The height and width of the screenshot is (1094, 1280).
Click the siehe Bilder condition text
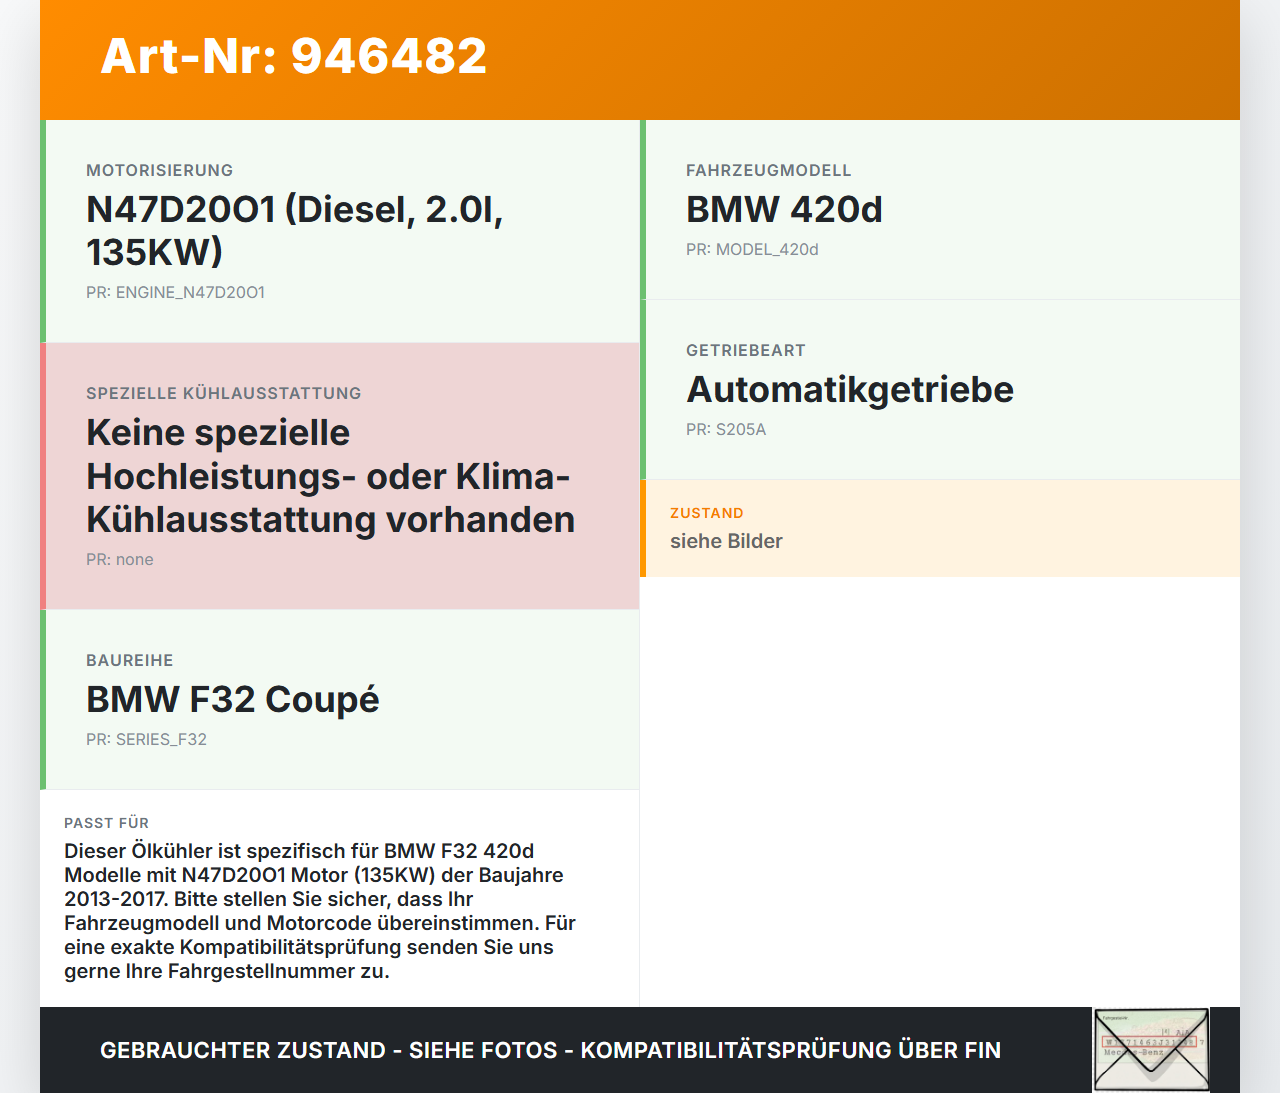click(x=726, y=541)
